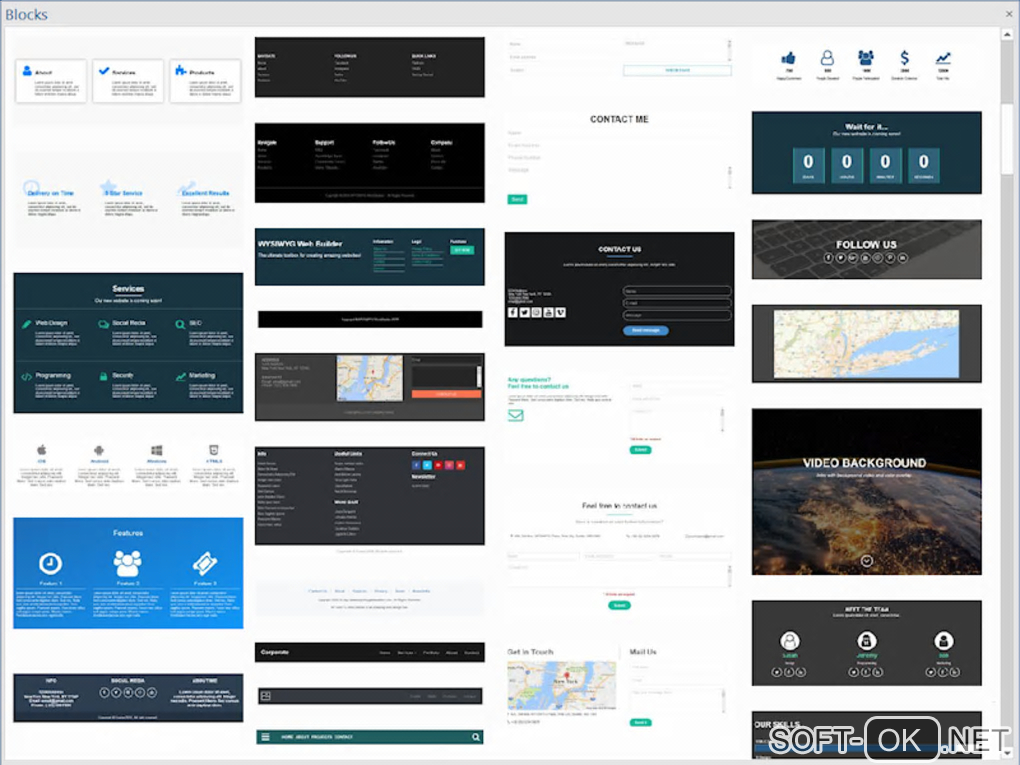
Task: Click the green Send button under CONTACT ME
Action: (x=517, y=199)
